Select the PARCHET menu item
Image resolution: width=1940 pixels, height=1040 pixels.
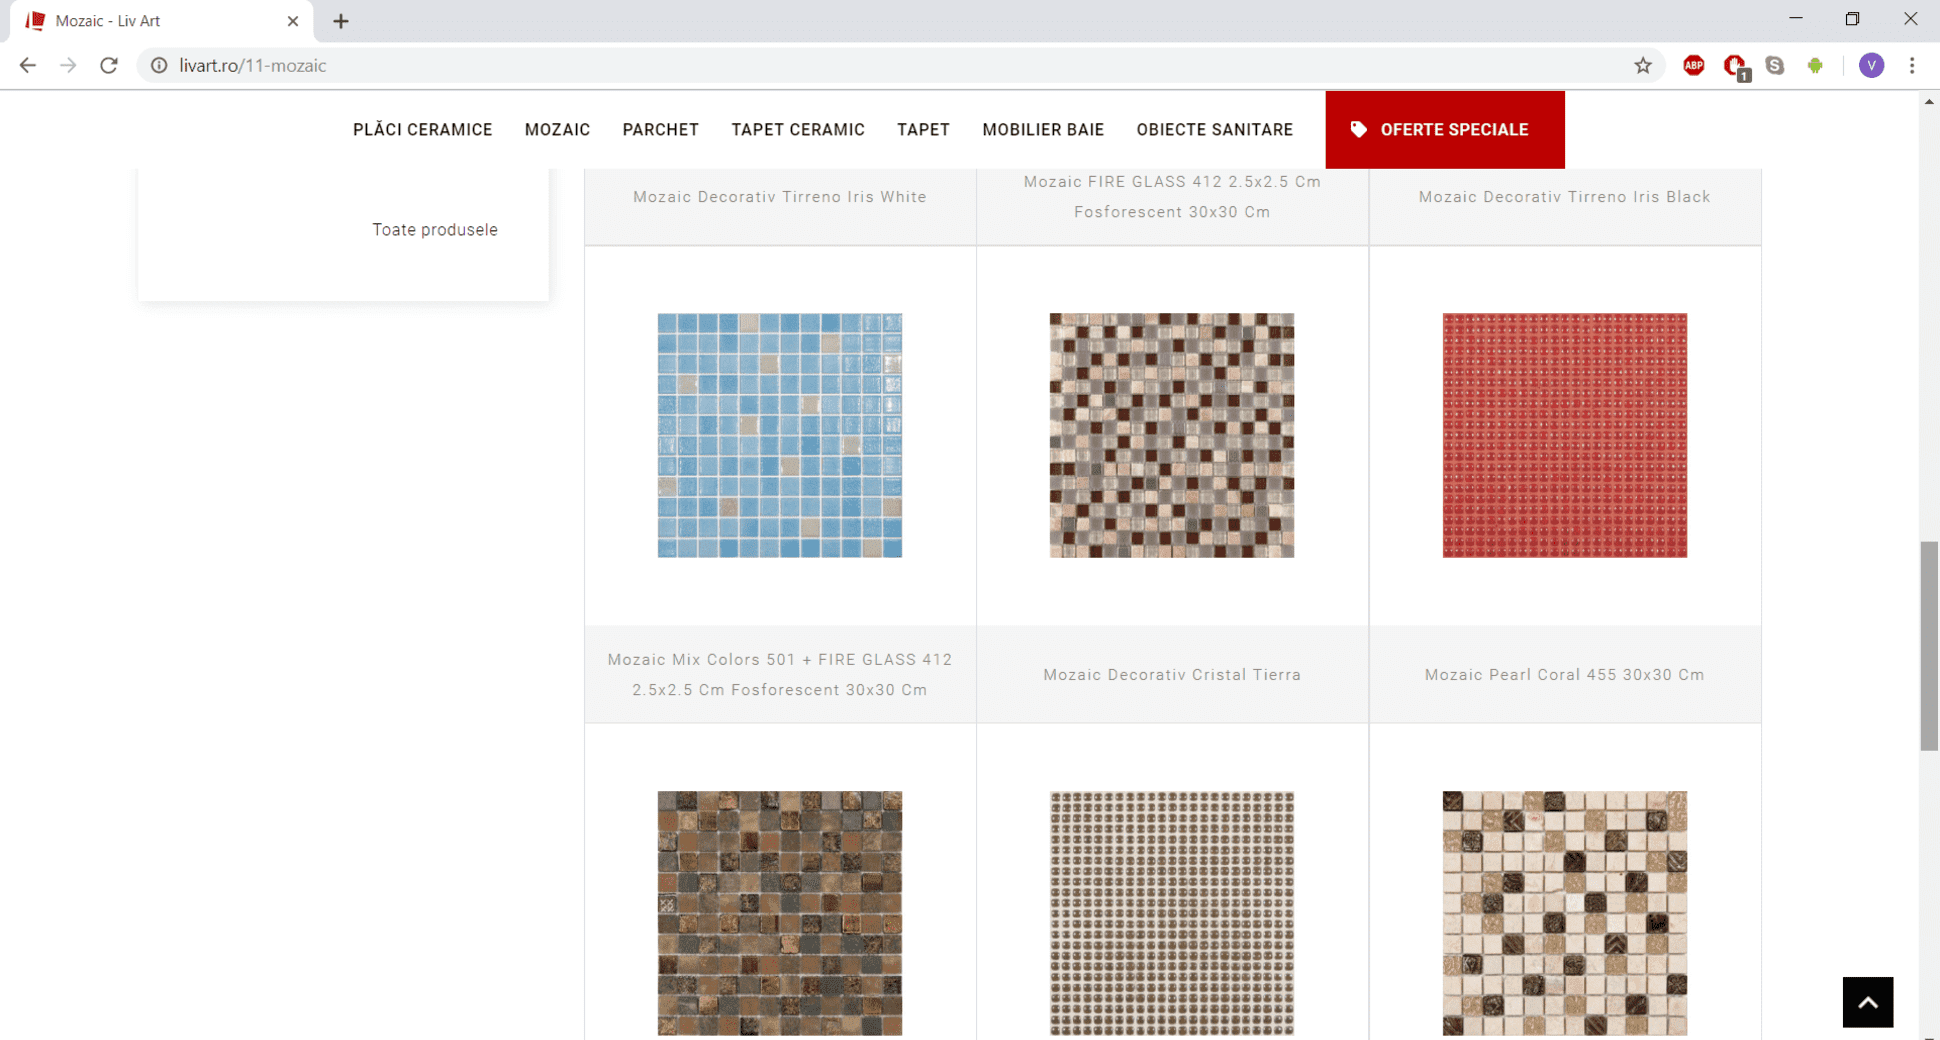[x=660, y=130]
